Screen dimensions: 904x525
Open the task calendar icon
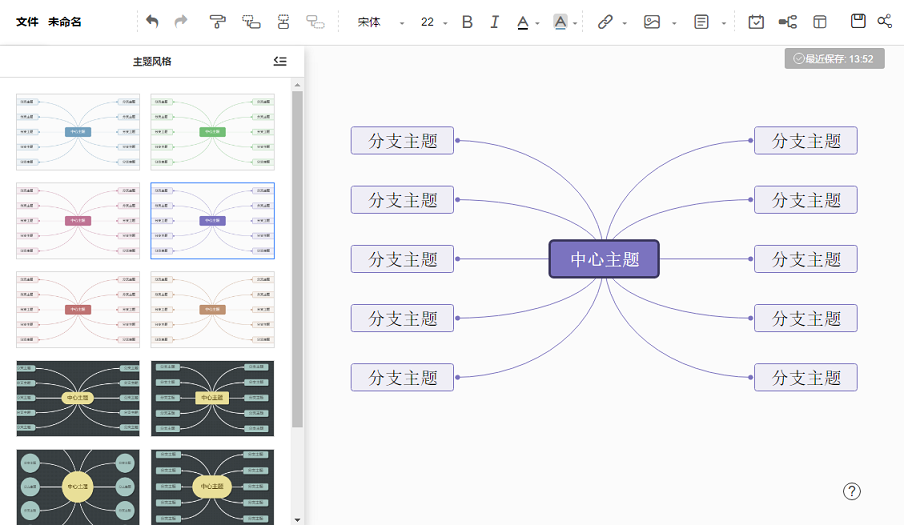tap(756, 22)
